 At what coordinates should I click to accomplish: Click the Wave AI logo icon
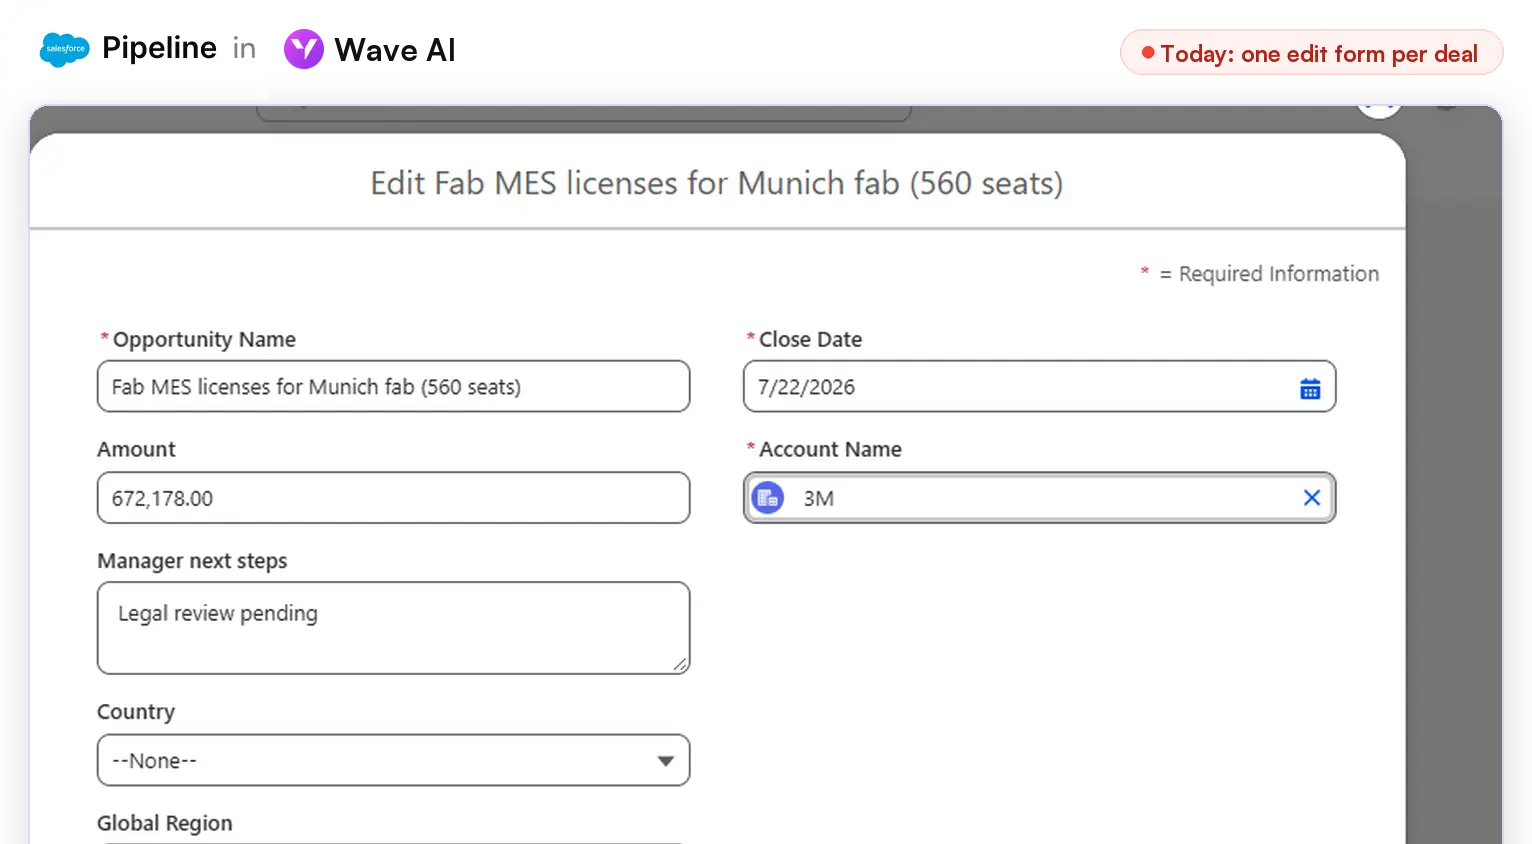tap(304, 49)
